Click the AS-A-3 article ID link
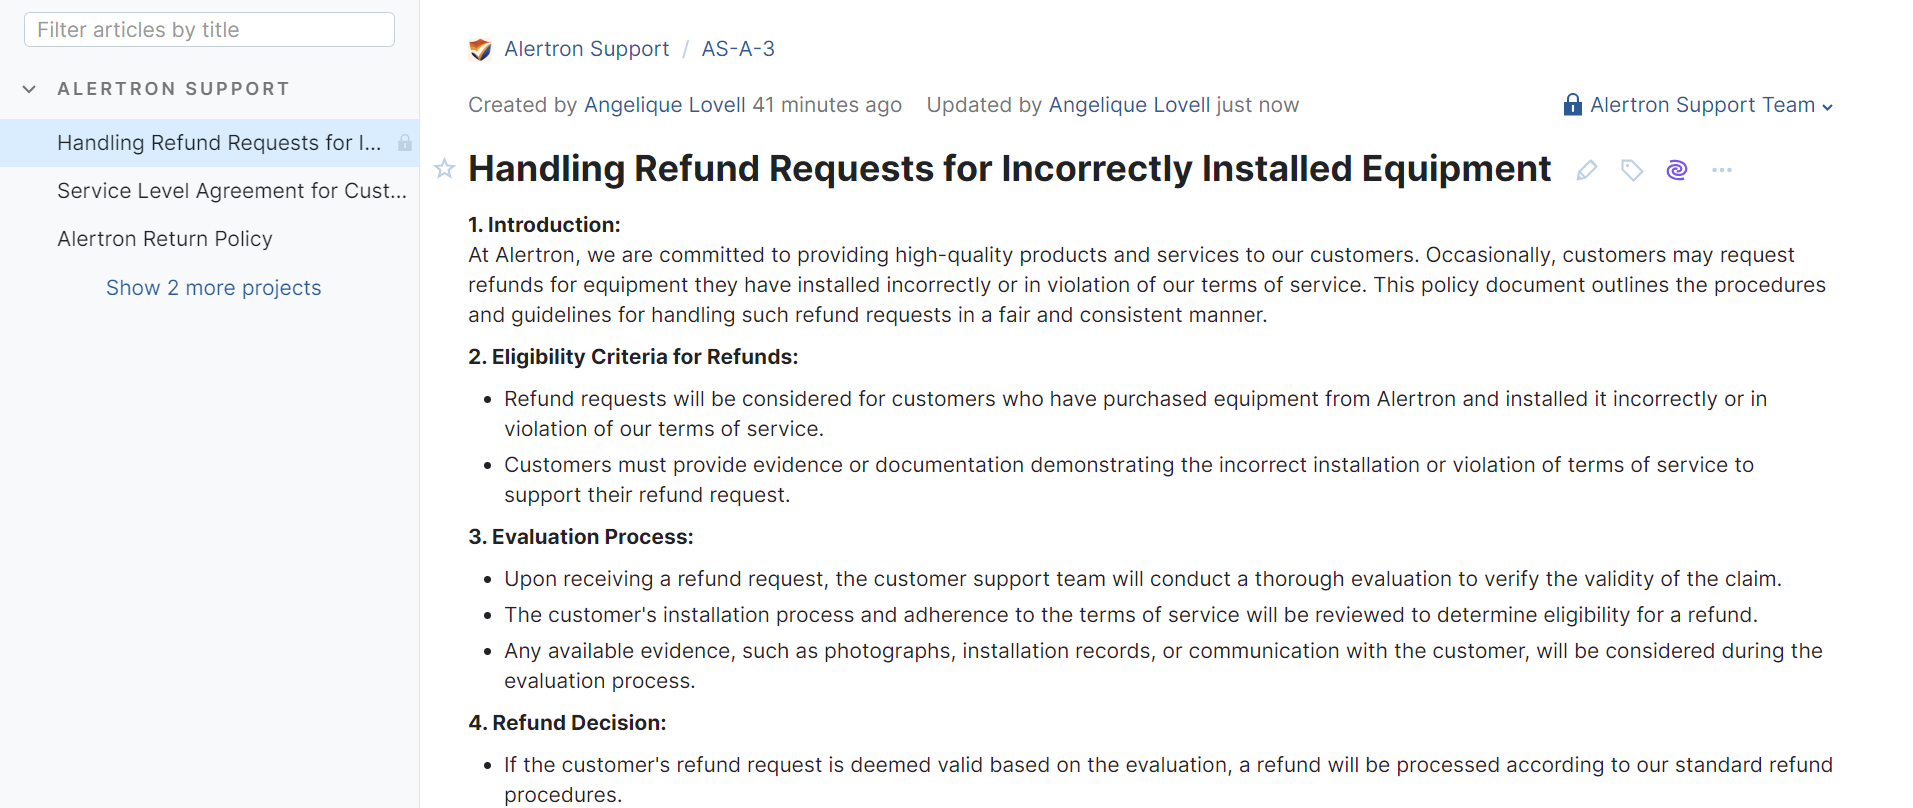Image resolution: width=1913 pixels, height=808 pixels. point(738,49)
